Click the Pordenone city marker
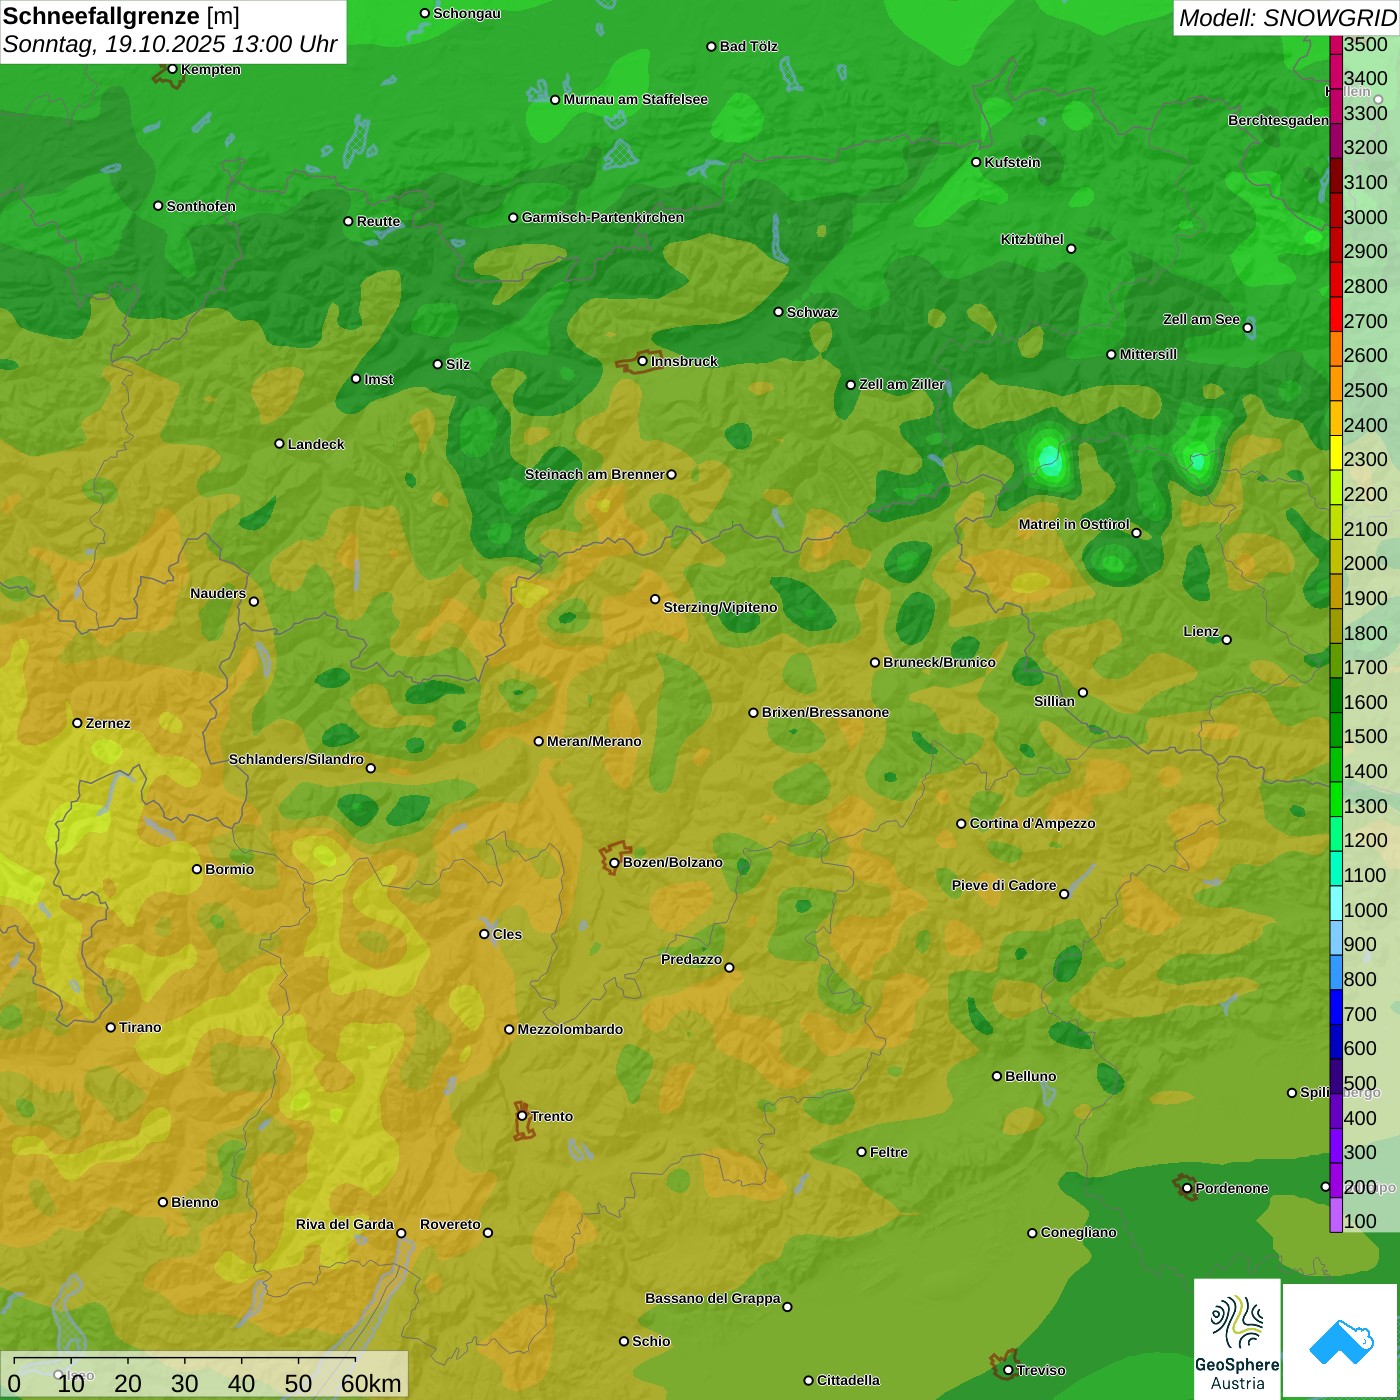The image size is (1400, 1400). click(1187, 1188)
